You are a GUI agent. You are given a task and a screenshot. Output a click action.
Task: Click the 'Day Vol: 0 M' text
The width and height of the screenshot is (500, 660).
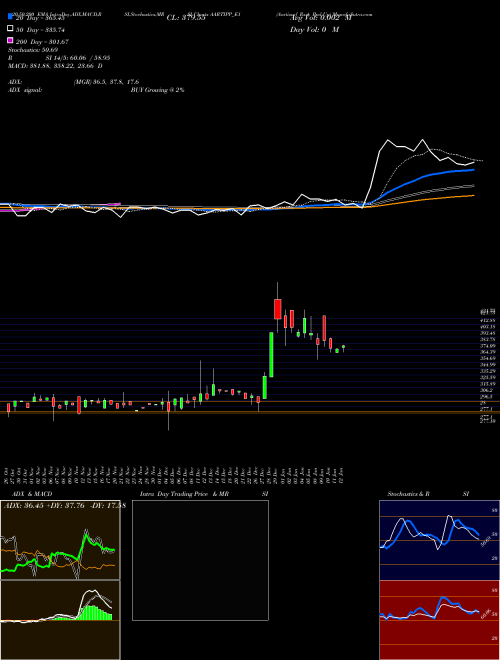click(x=314, y=29)
